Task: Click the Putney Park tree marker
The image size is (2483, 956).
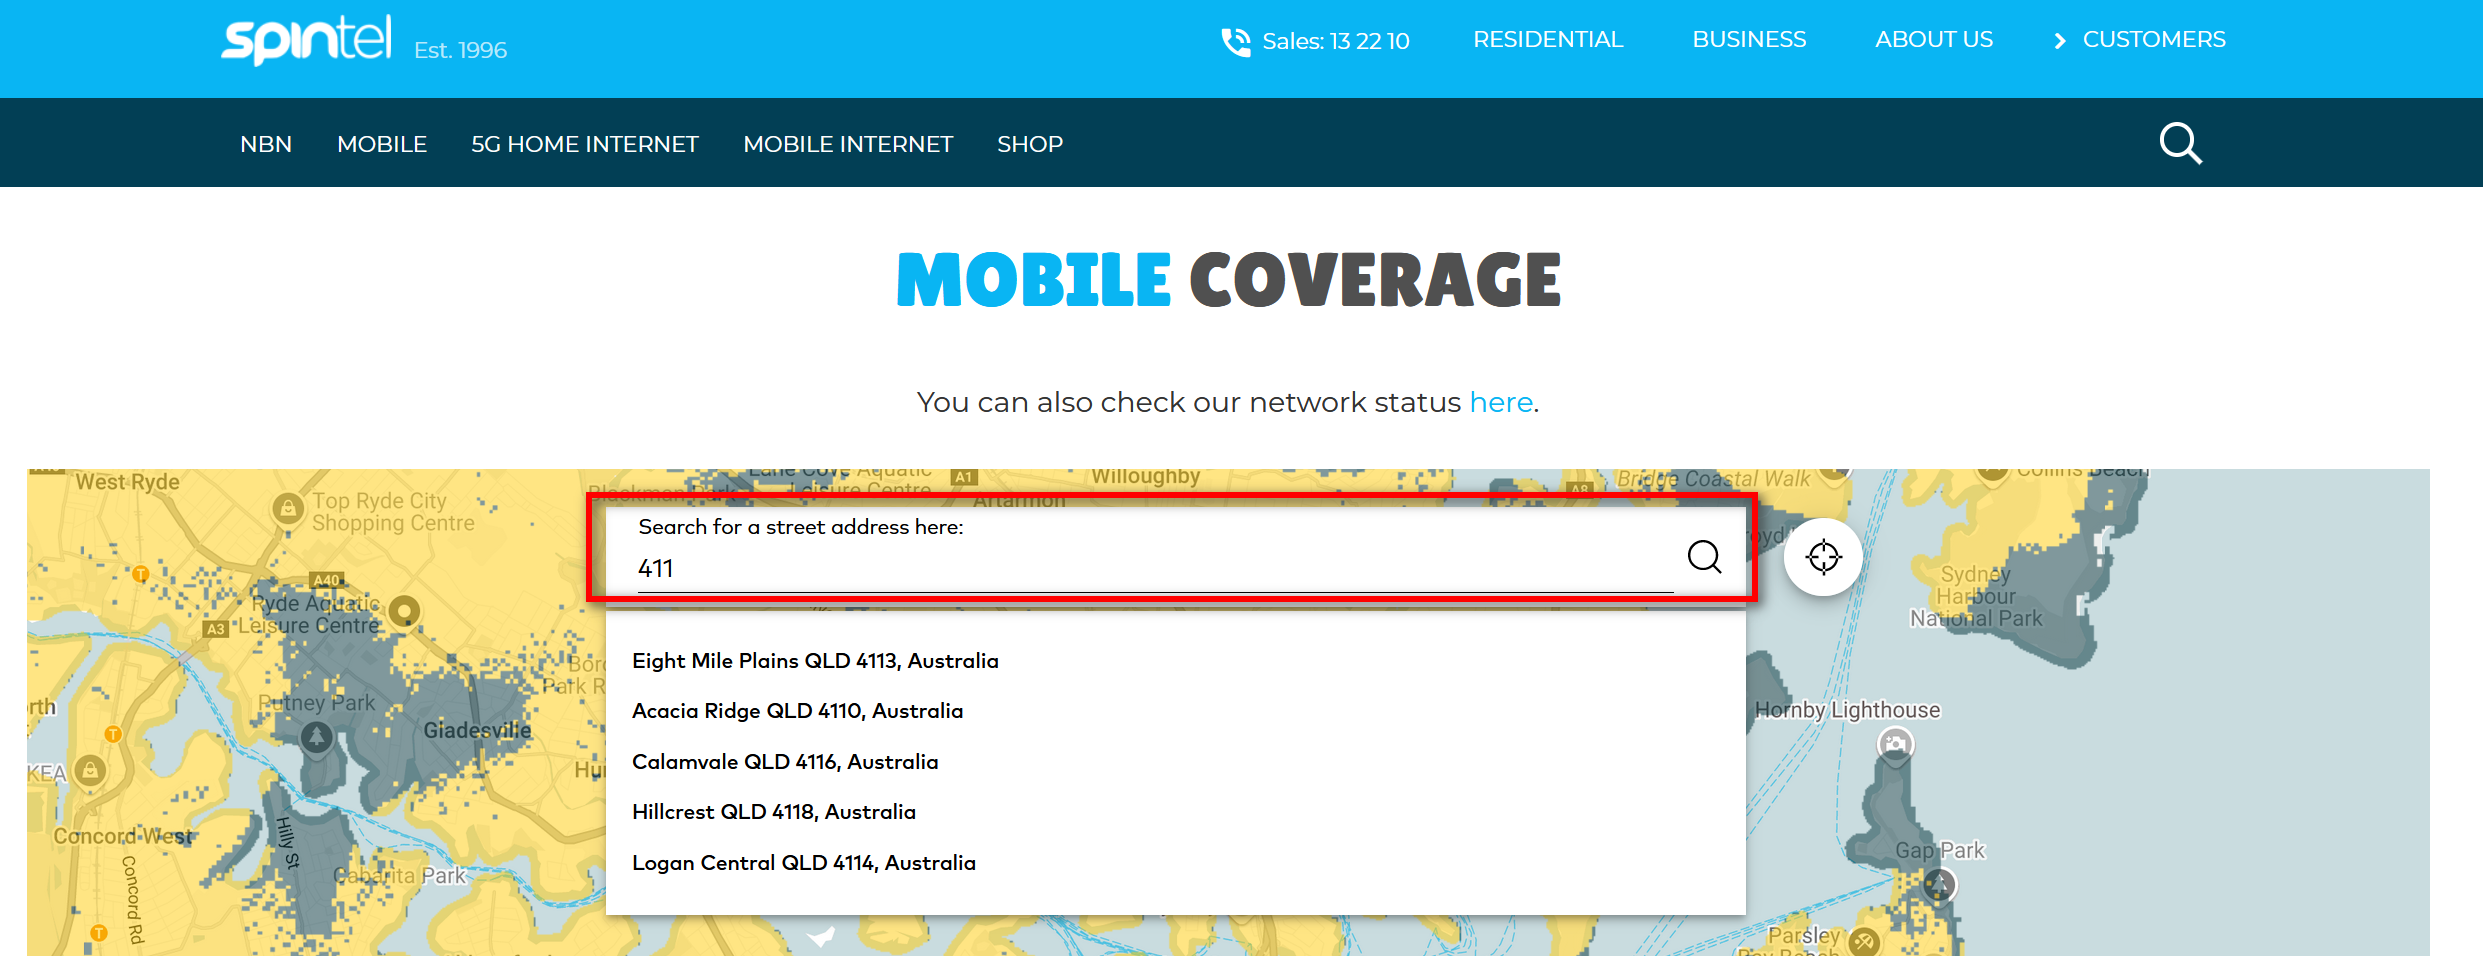Action: 317,738
